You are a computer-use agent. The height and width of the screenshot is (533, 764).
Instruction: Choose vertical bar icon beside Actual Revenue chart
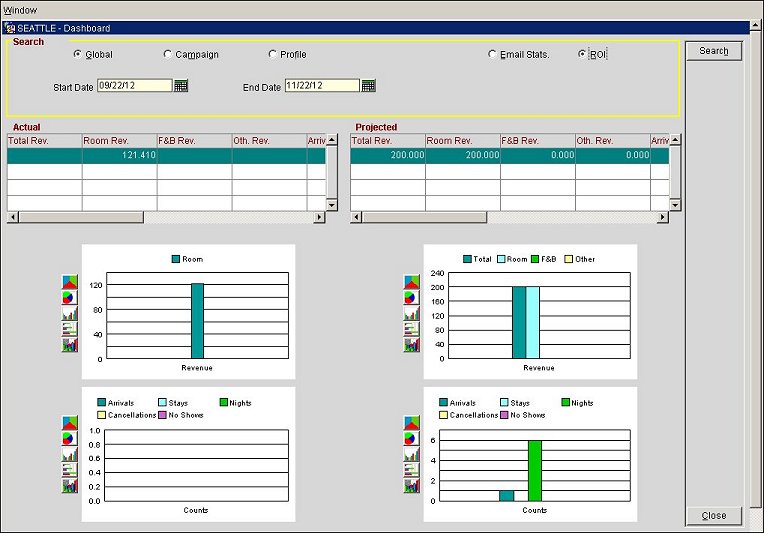pyautogui.click(x=70, y=313)
